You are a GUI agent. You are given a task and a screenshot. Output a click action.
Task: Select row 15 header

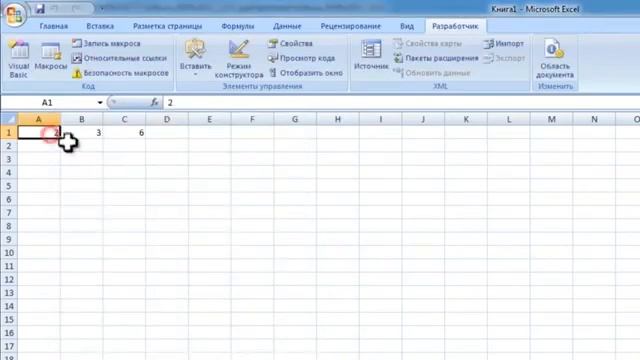click(x=9, y=320)
